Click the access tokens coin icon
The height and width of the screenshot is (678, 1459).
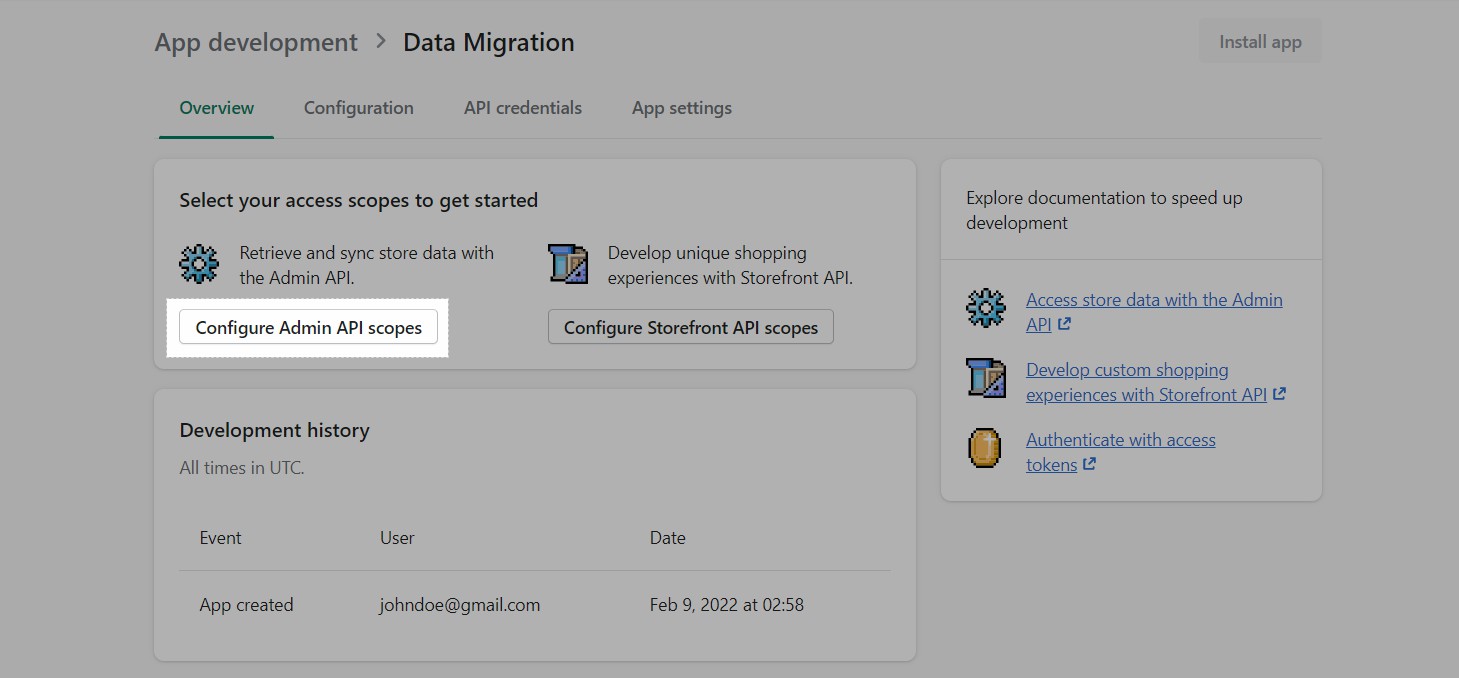(984, 449)
